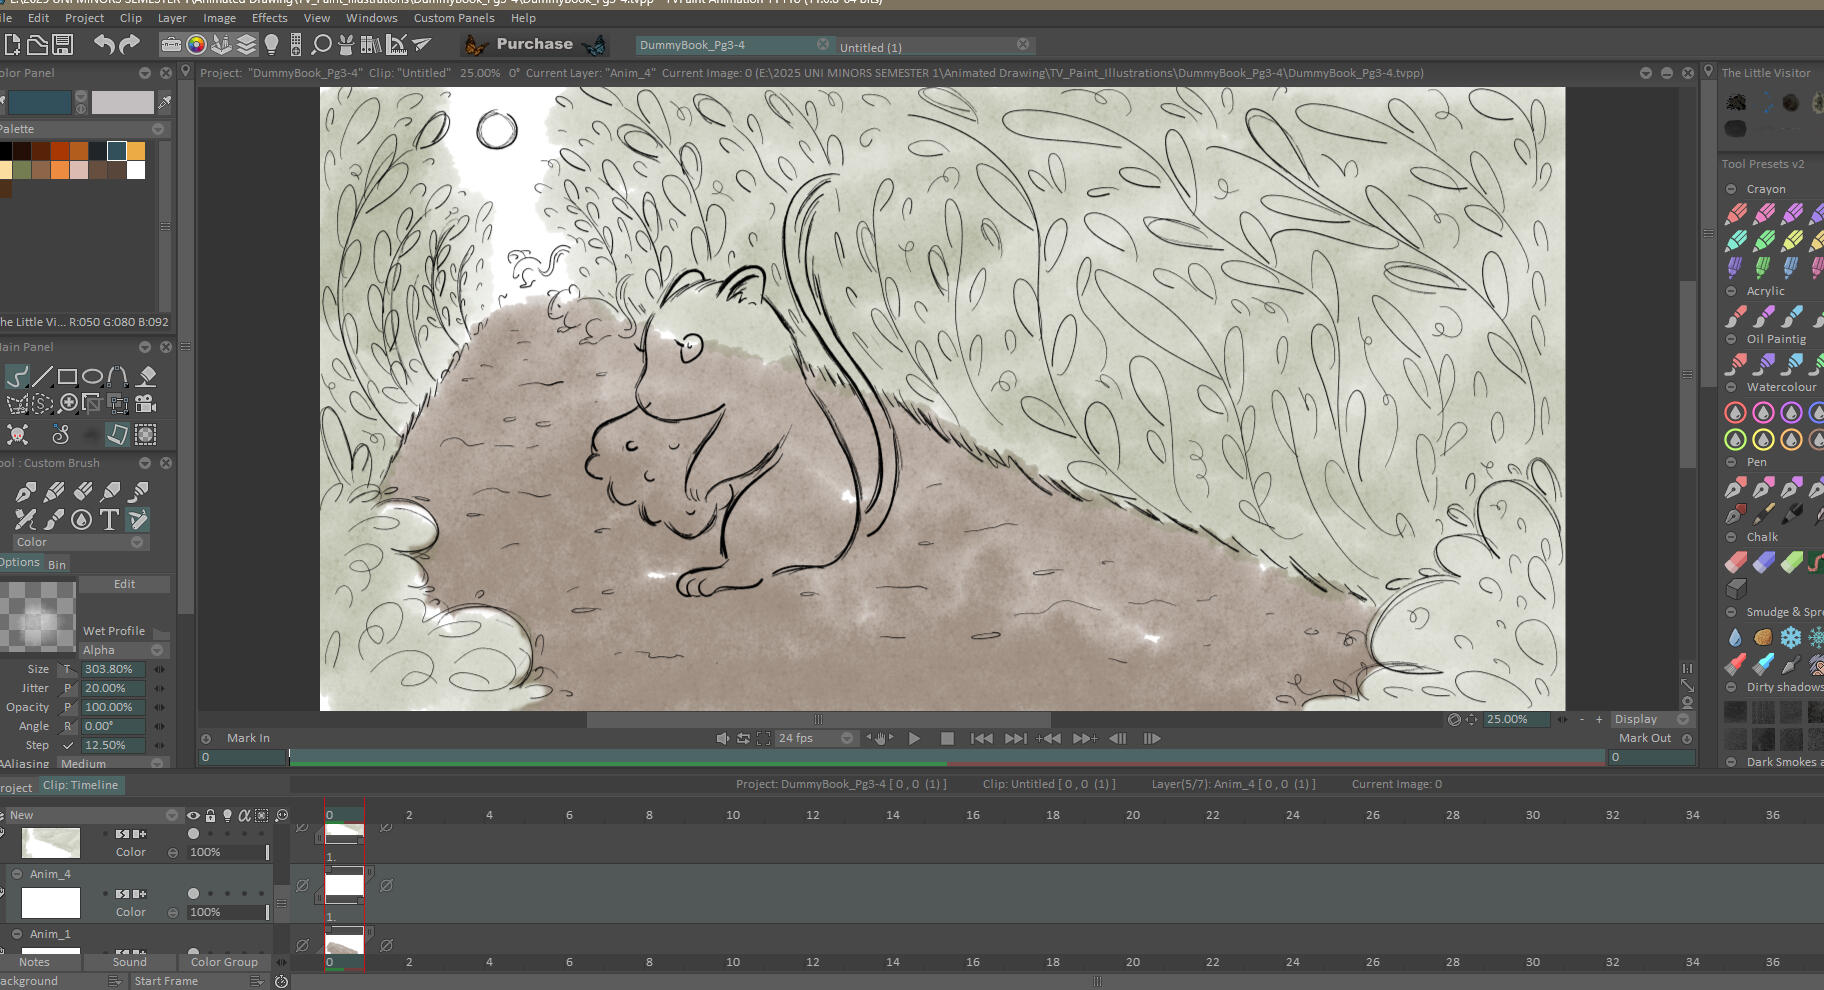Click the undo arrow in the toolbar
Viewport: 1824px width, 990px height.
pos(104,44)
